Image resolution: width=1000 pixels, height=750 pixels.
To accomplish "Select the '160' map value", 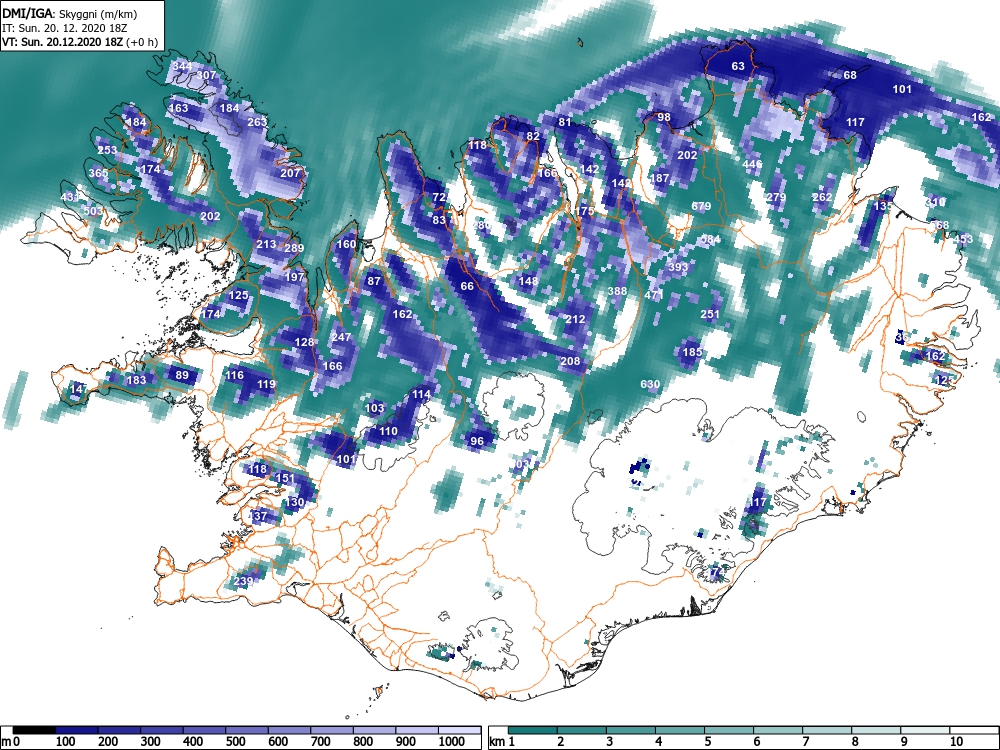I will click(x=346, y=244).
